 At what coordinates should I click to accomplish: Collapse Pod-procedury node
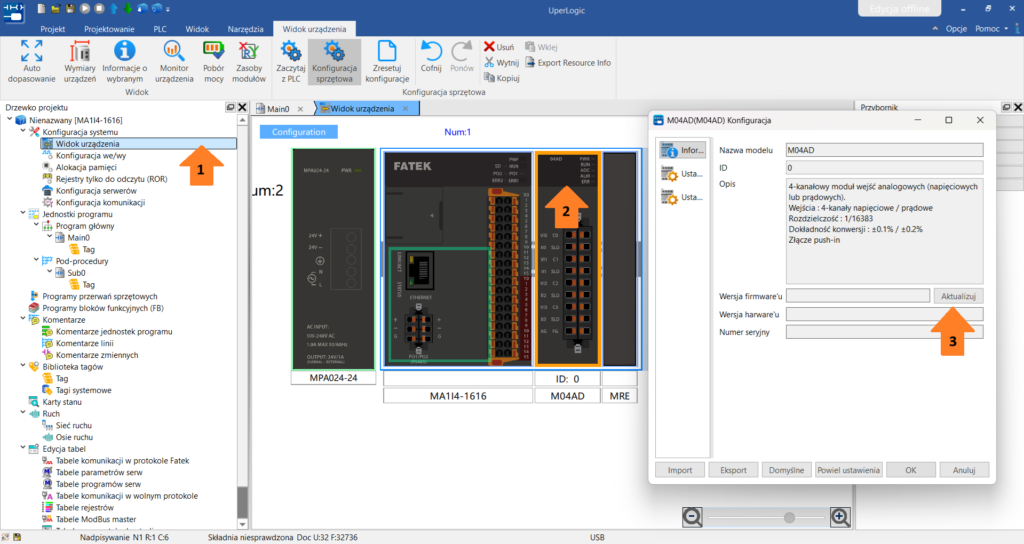click(x=37, y=261)
